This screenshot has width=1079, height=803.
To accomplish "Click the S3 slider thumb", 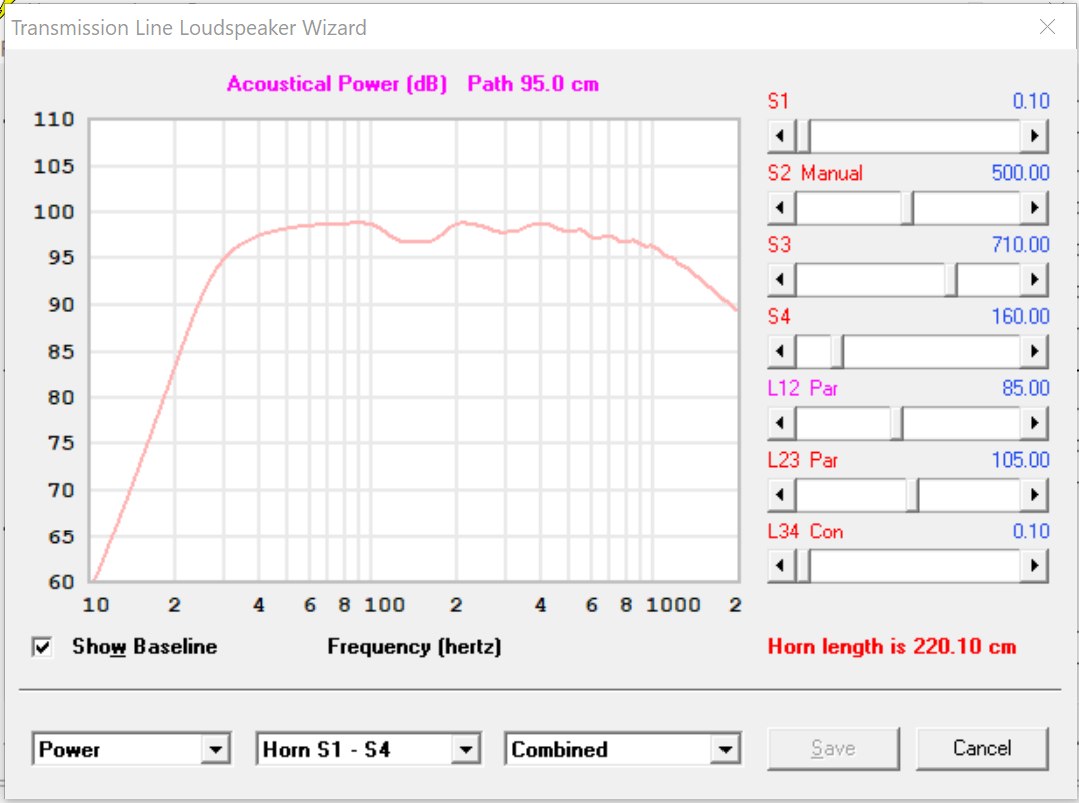I will click(x=951, y=279).
